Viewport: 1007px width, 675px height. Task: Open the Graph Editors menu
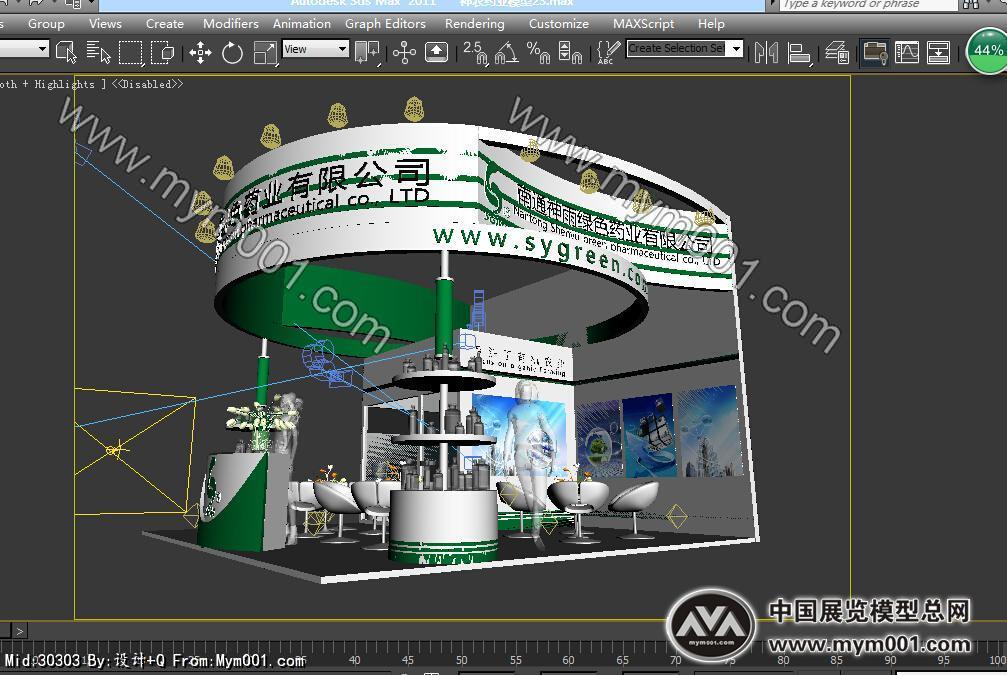tap(385, 24)
